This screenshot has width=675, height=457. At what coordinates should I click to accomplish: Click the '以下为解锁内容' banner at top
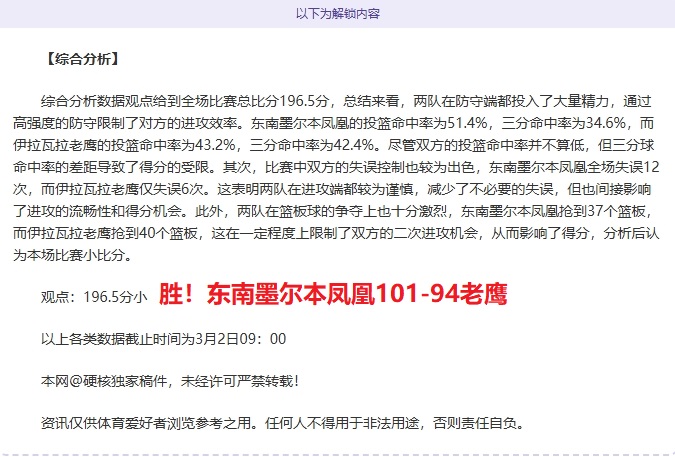point(337,14)
